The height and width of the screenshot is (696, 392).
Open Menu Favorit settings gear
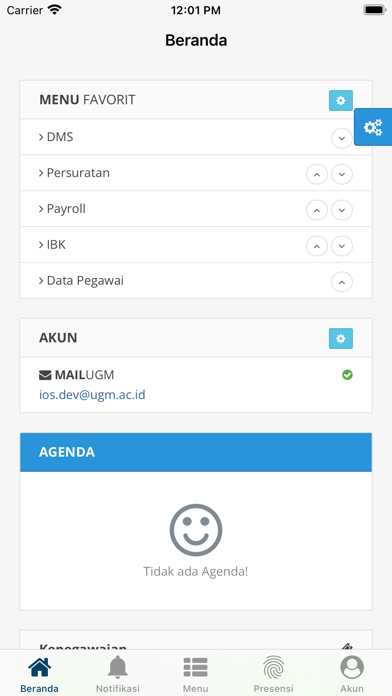click(341, 100)
